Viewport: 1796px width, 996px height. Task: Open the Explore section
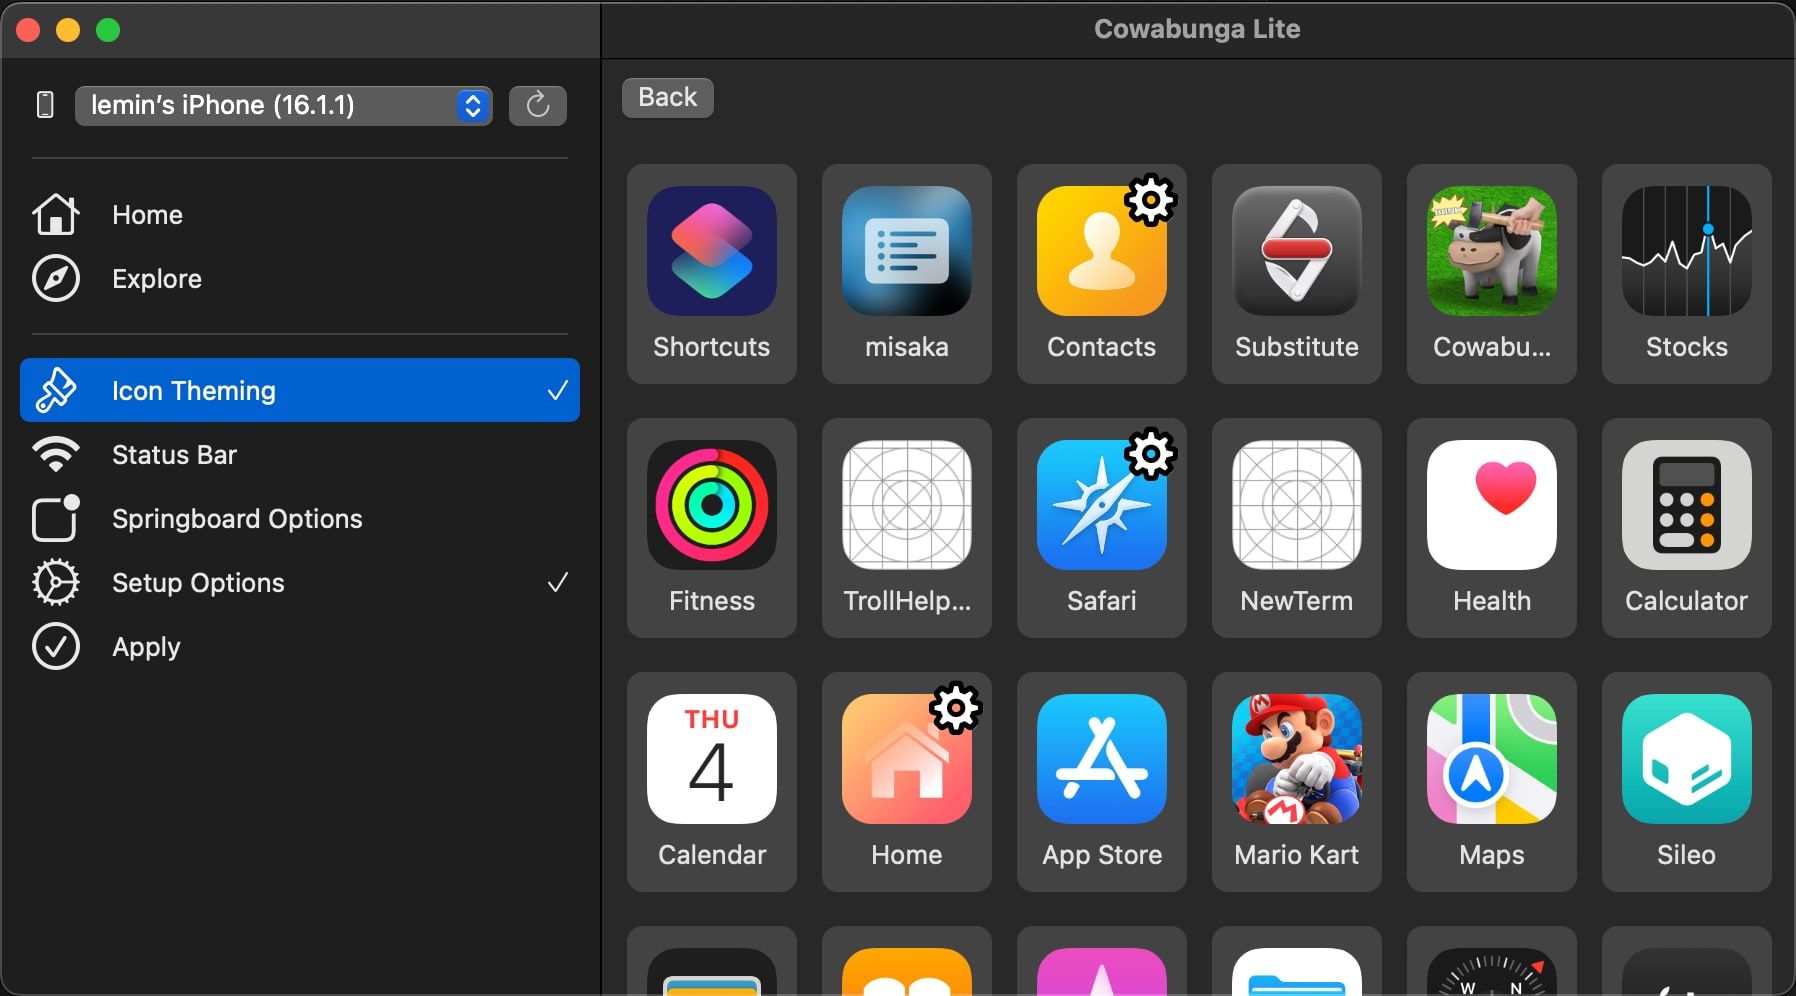[300, 279]
